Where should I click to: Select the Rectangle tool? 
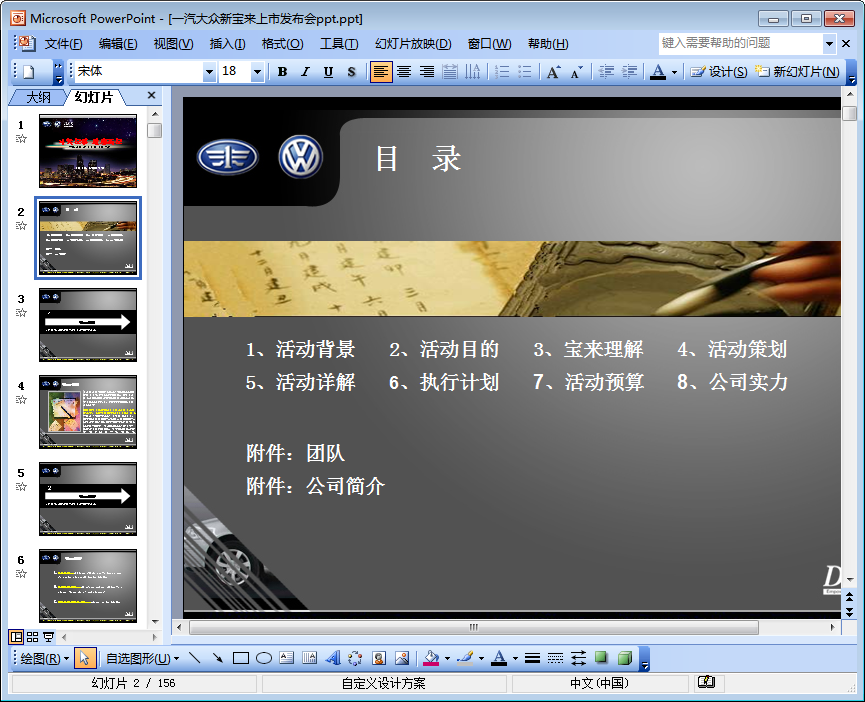pos(241,658)
